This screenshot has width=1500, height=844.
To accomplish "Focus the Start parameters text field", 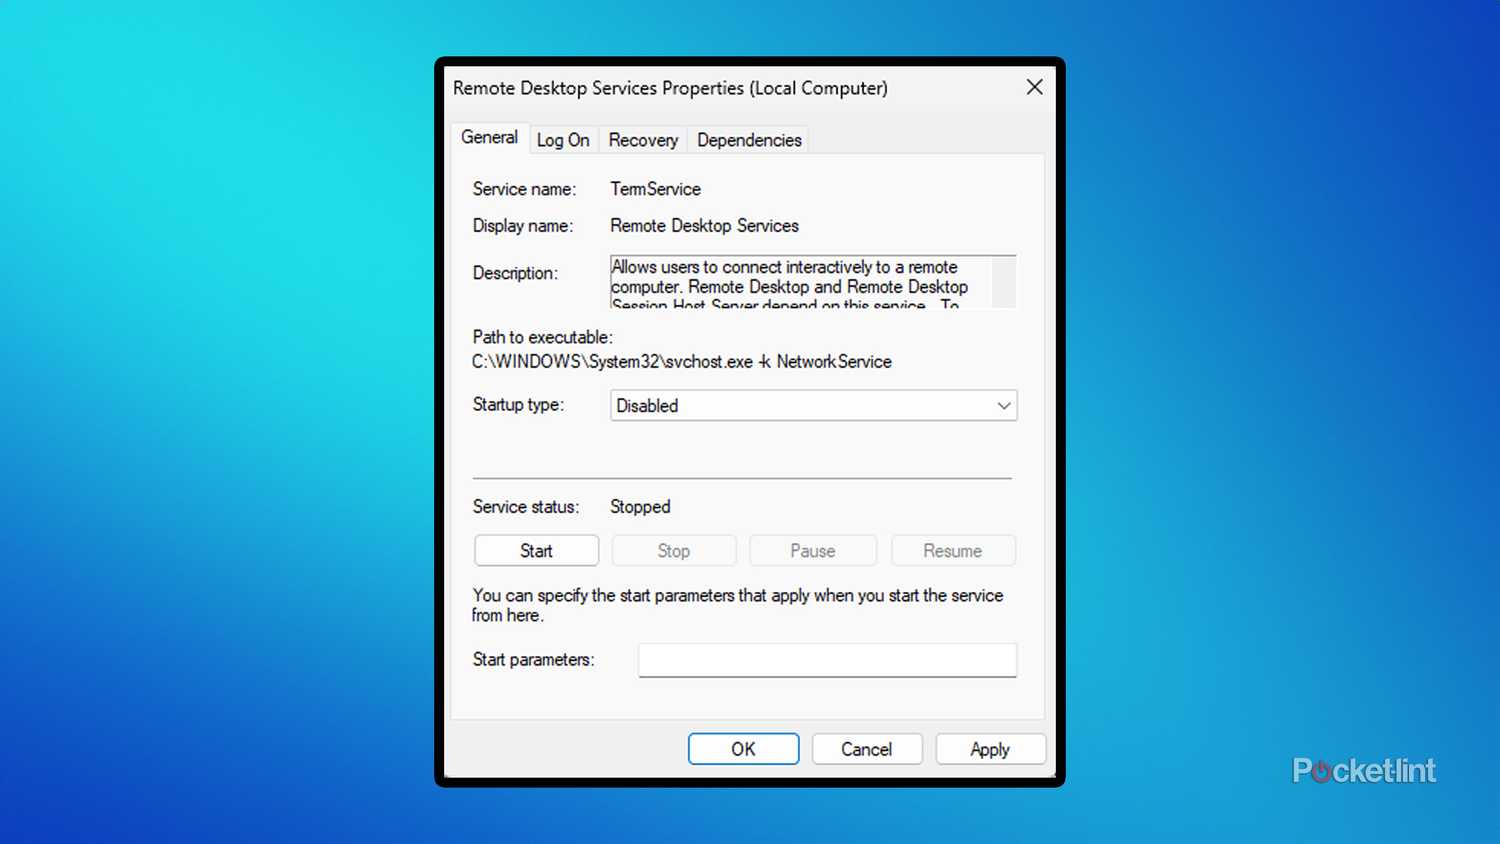I will click(x=827, y=660).
